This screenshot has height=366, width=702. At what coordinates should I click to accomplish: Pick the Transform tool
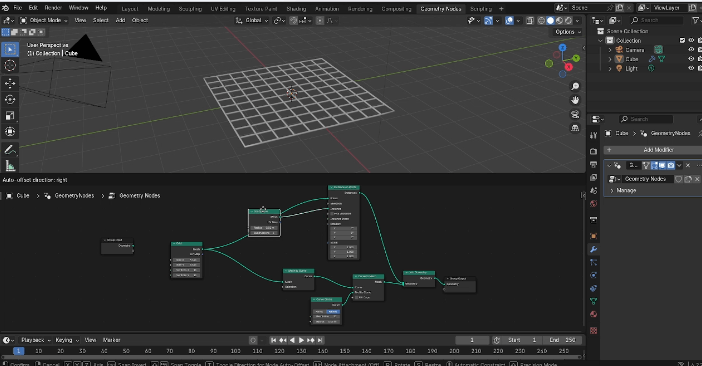coord(10,132)
